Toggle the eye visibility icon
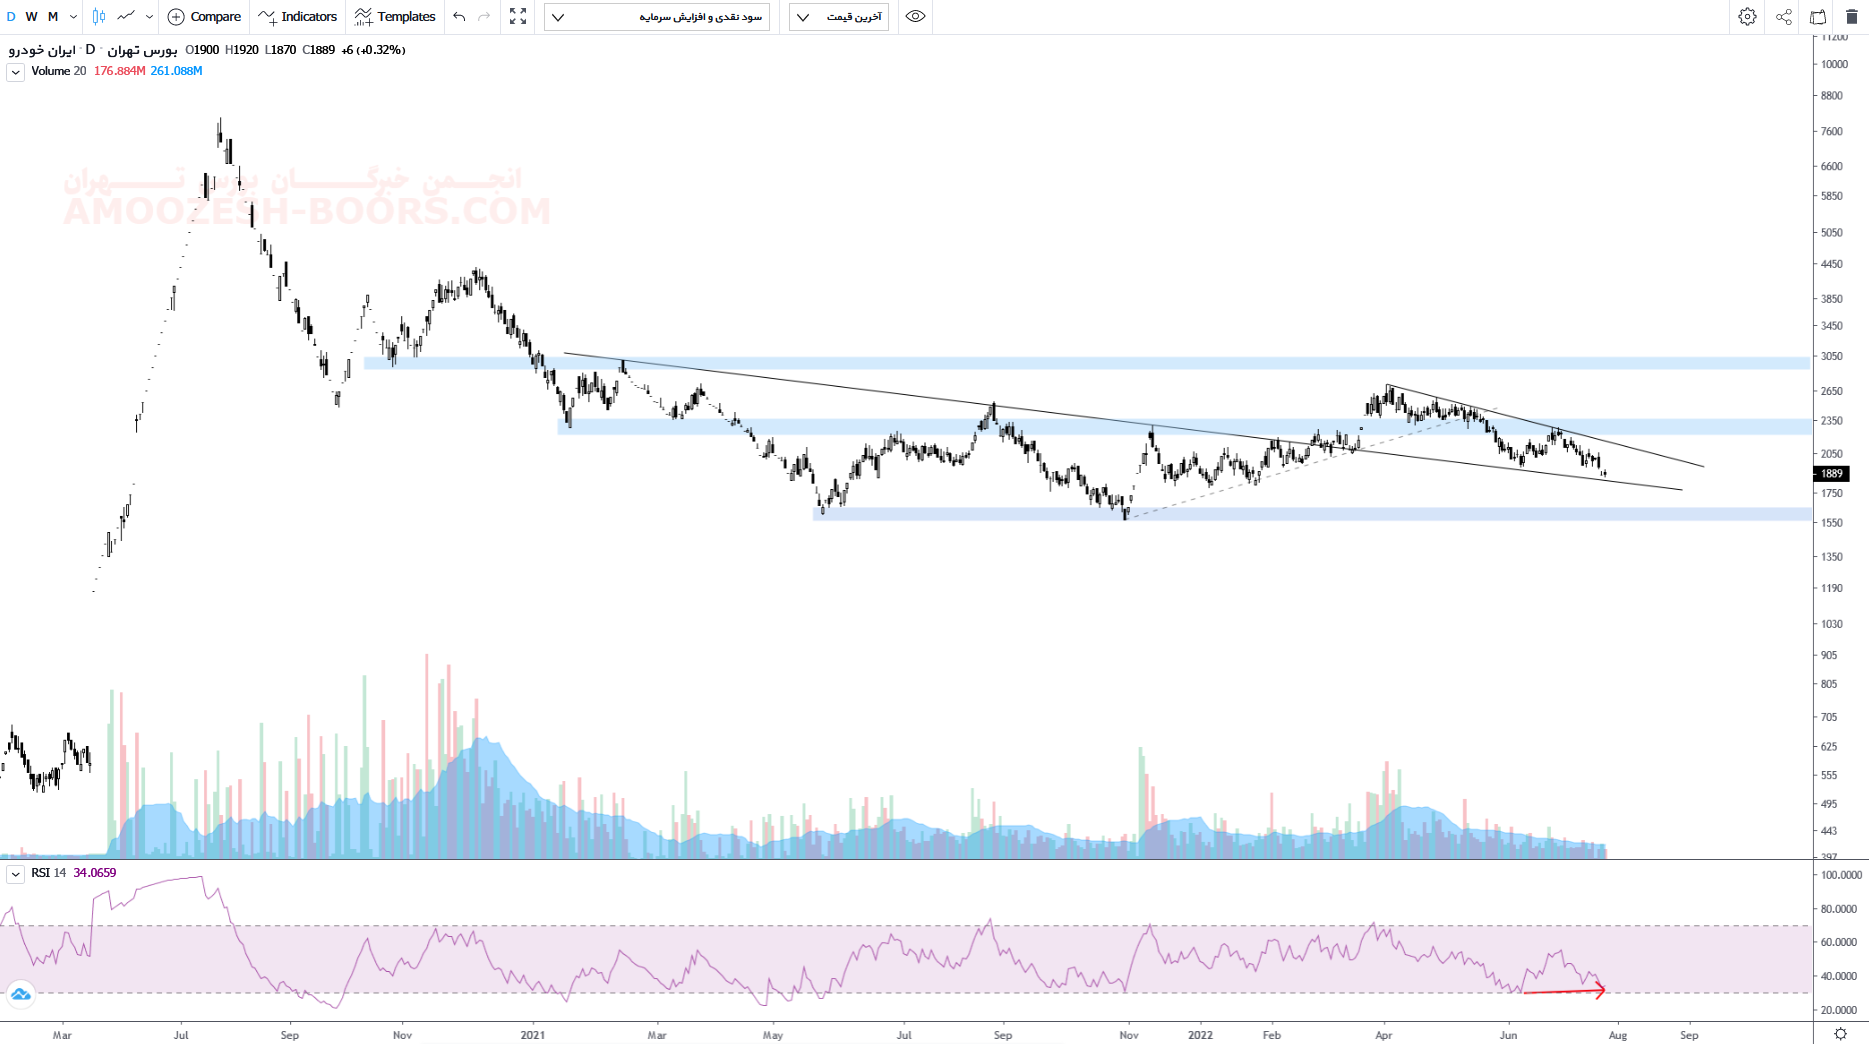This screenshot has height=1044, width=1869. tap(915, 16)
